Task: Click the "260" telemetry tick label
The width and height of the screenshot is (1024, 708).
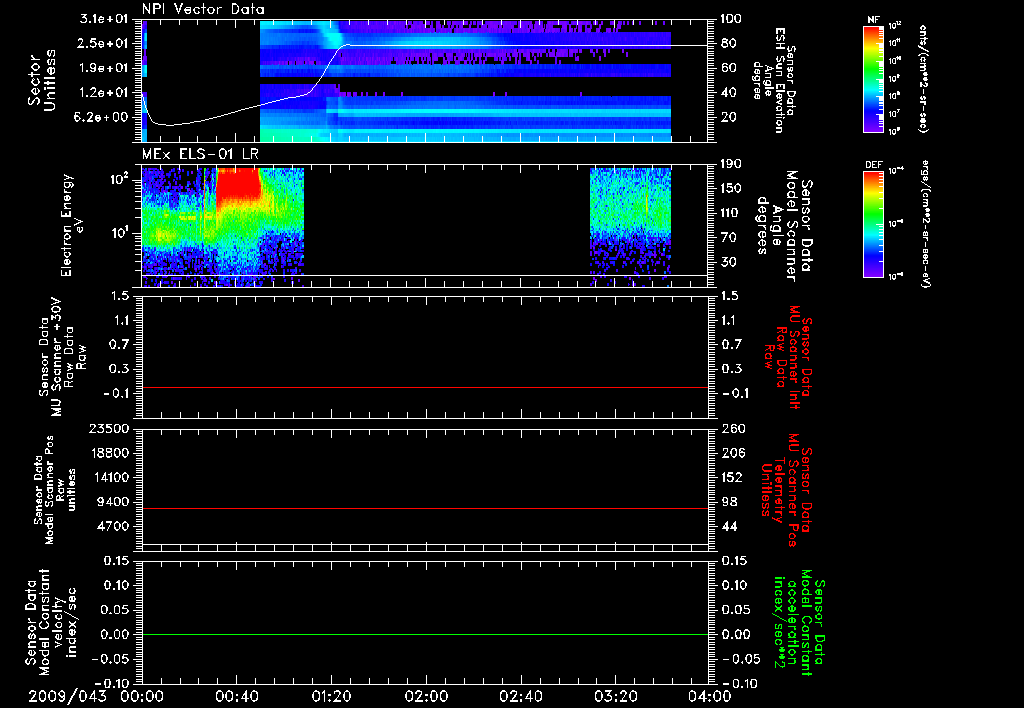Action: point(731,428)
